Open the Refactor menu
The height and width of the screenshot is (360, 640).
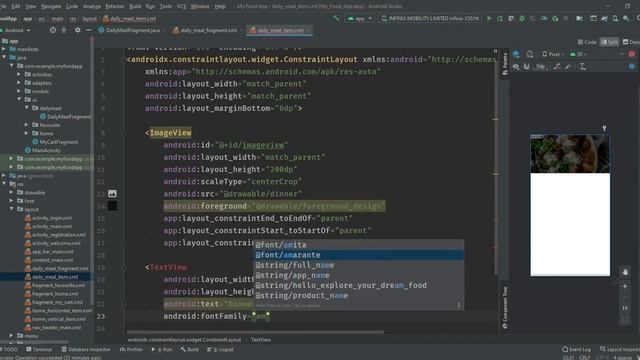[x=115, y=7]
